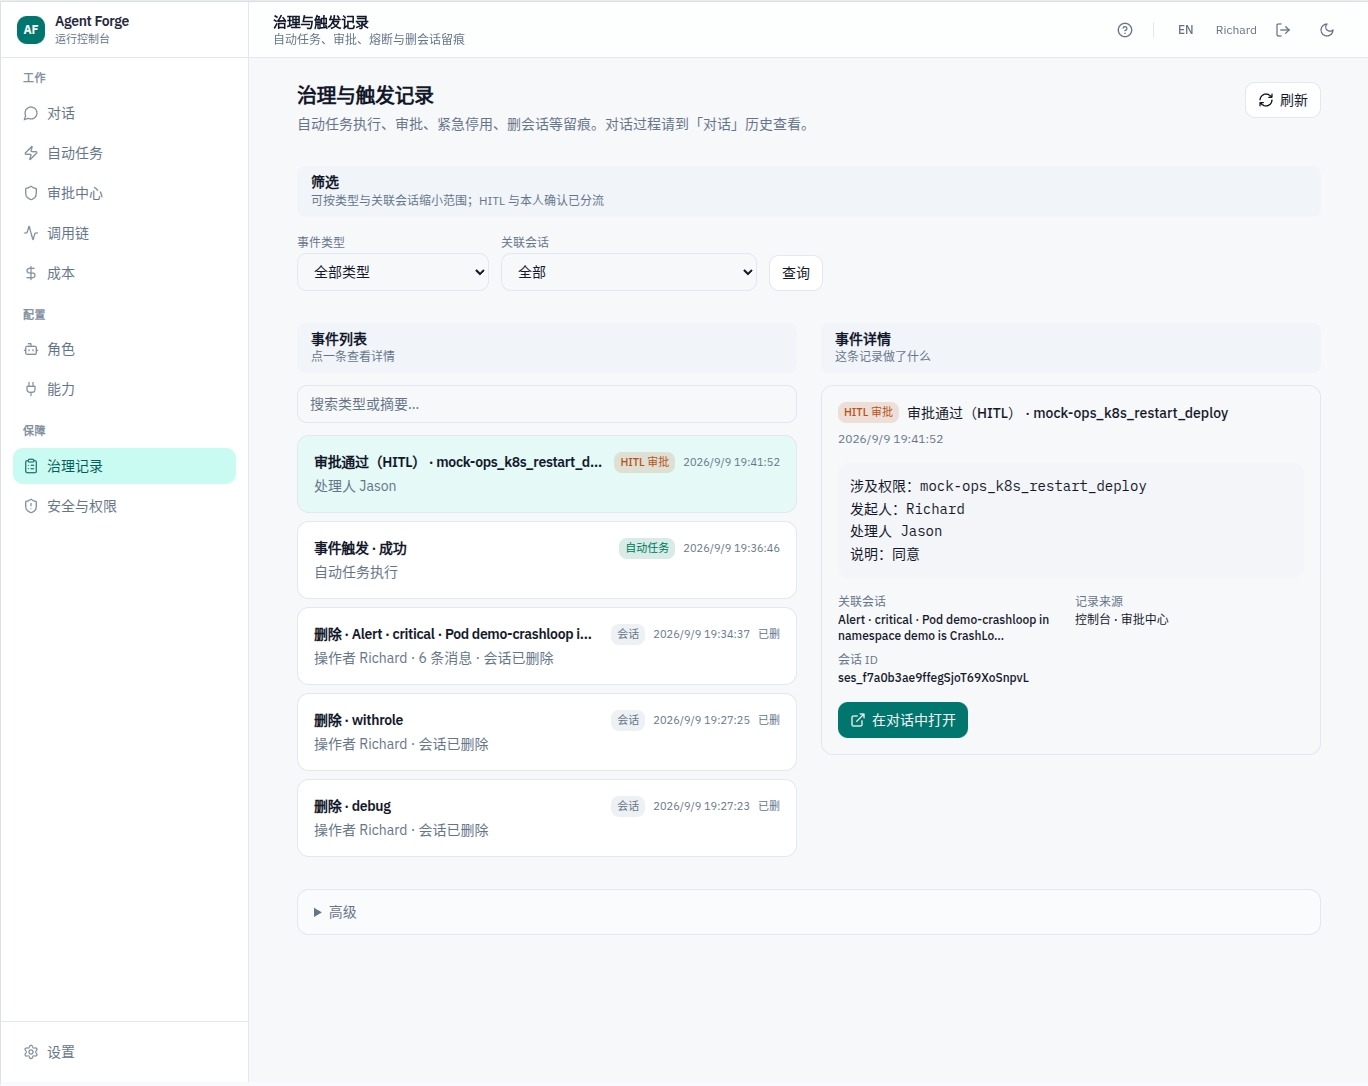Click the 在对话中打开 button
Viewport: 1368px width, 1086px height.
point(903,720)
